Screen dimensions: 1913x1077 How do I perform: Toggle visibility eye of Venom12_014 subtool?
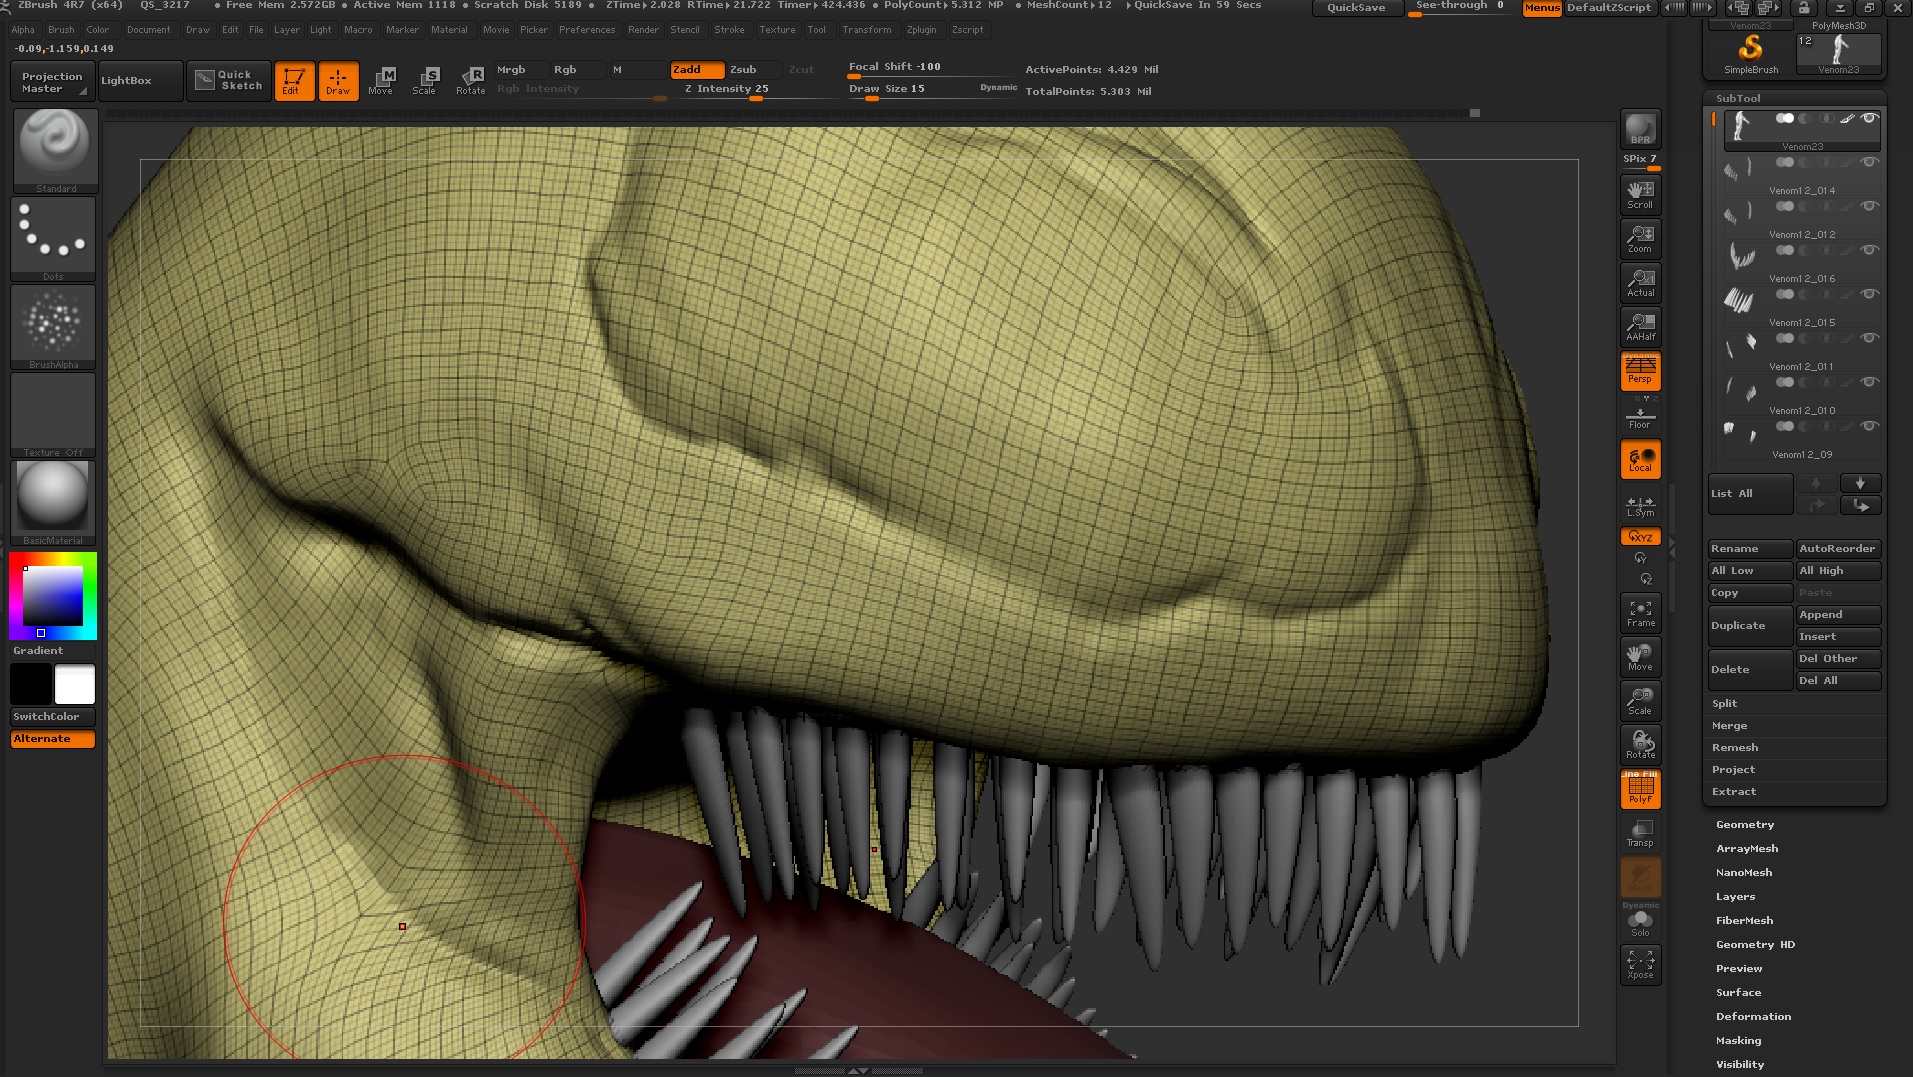[x=1869, y=162]
